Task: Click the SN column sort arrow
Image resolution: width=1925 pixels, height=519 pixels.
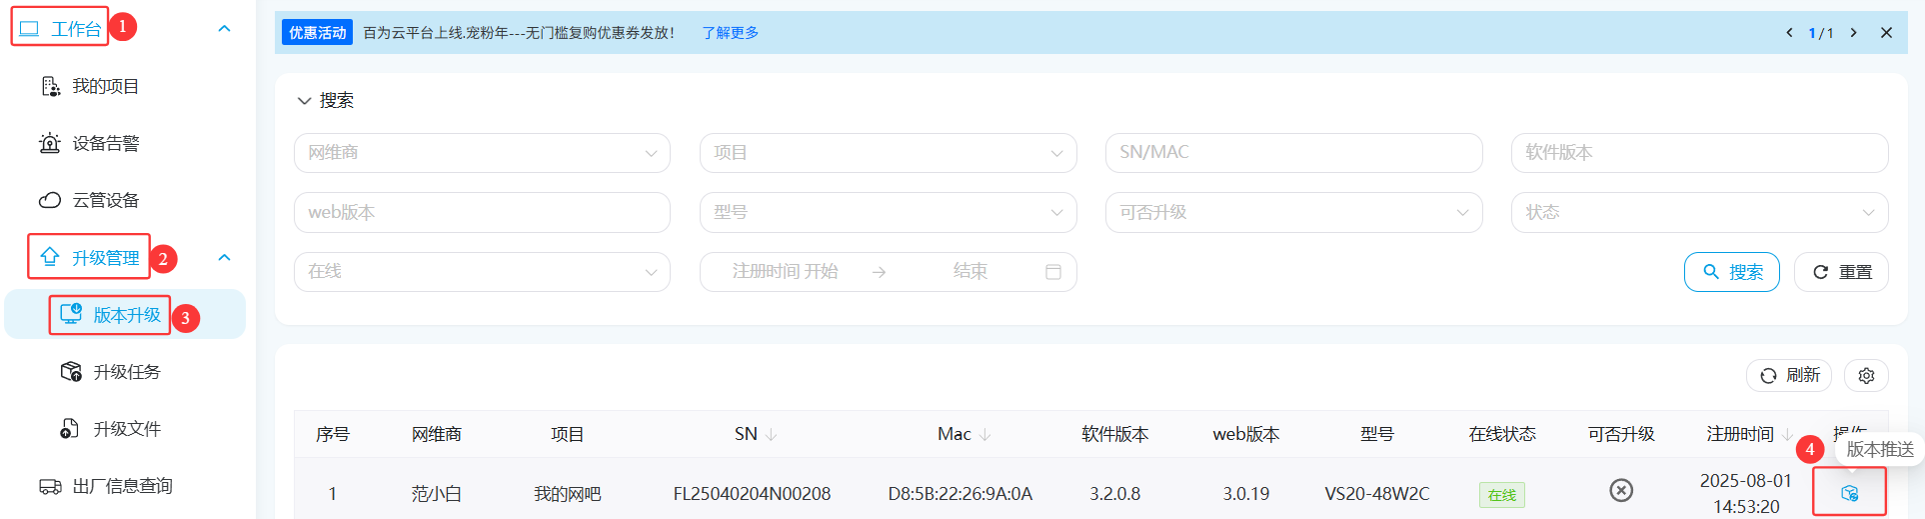Action: [771, 434]
